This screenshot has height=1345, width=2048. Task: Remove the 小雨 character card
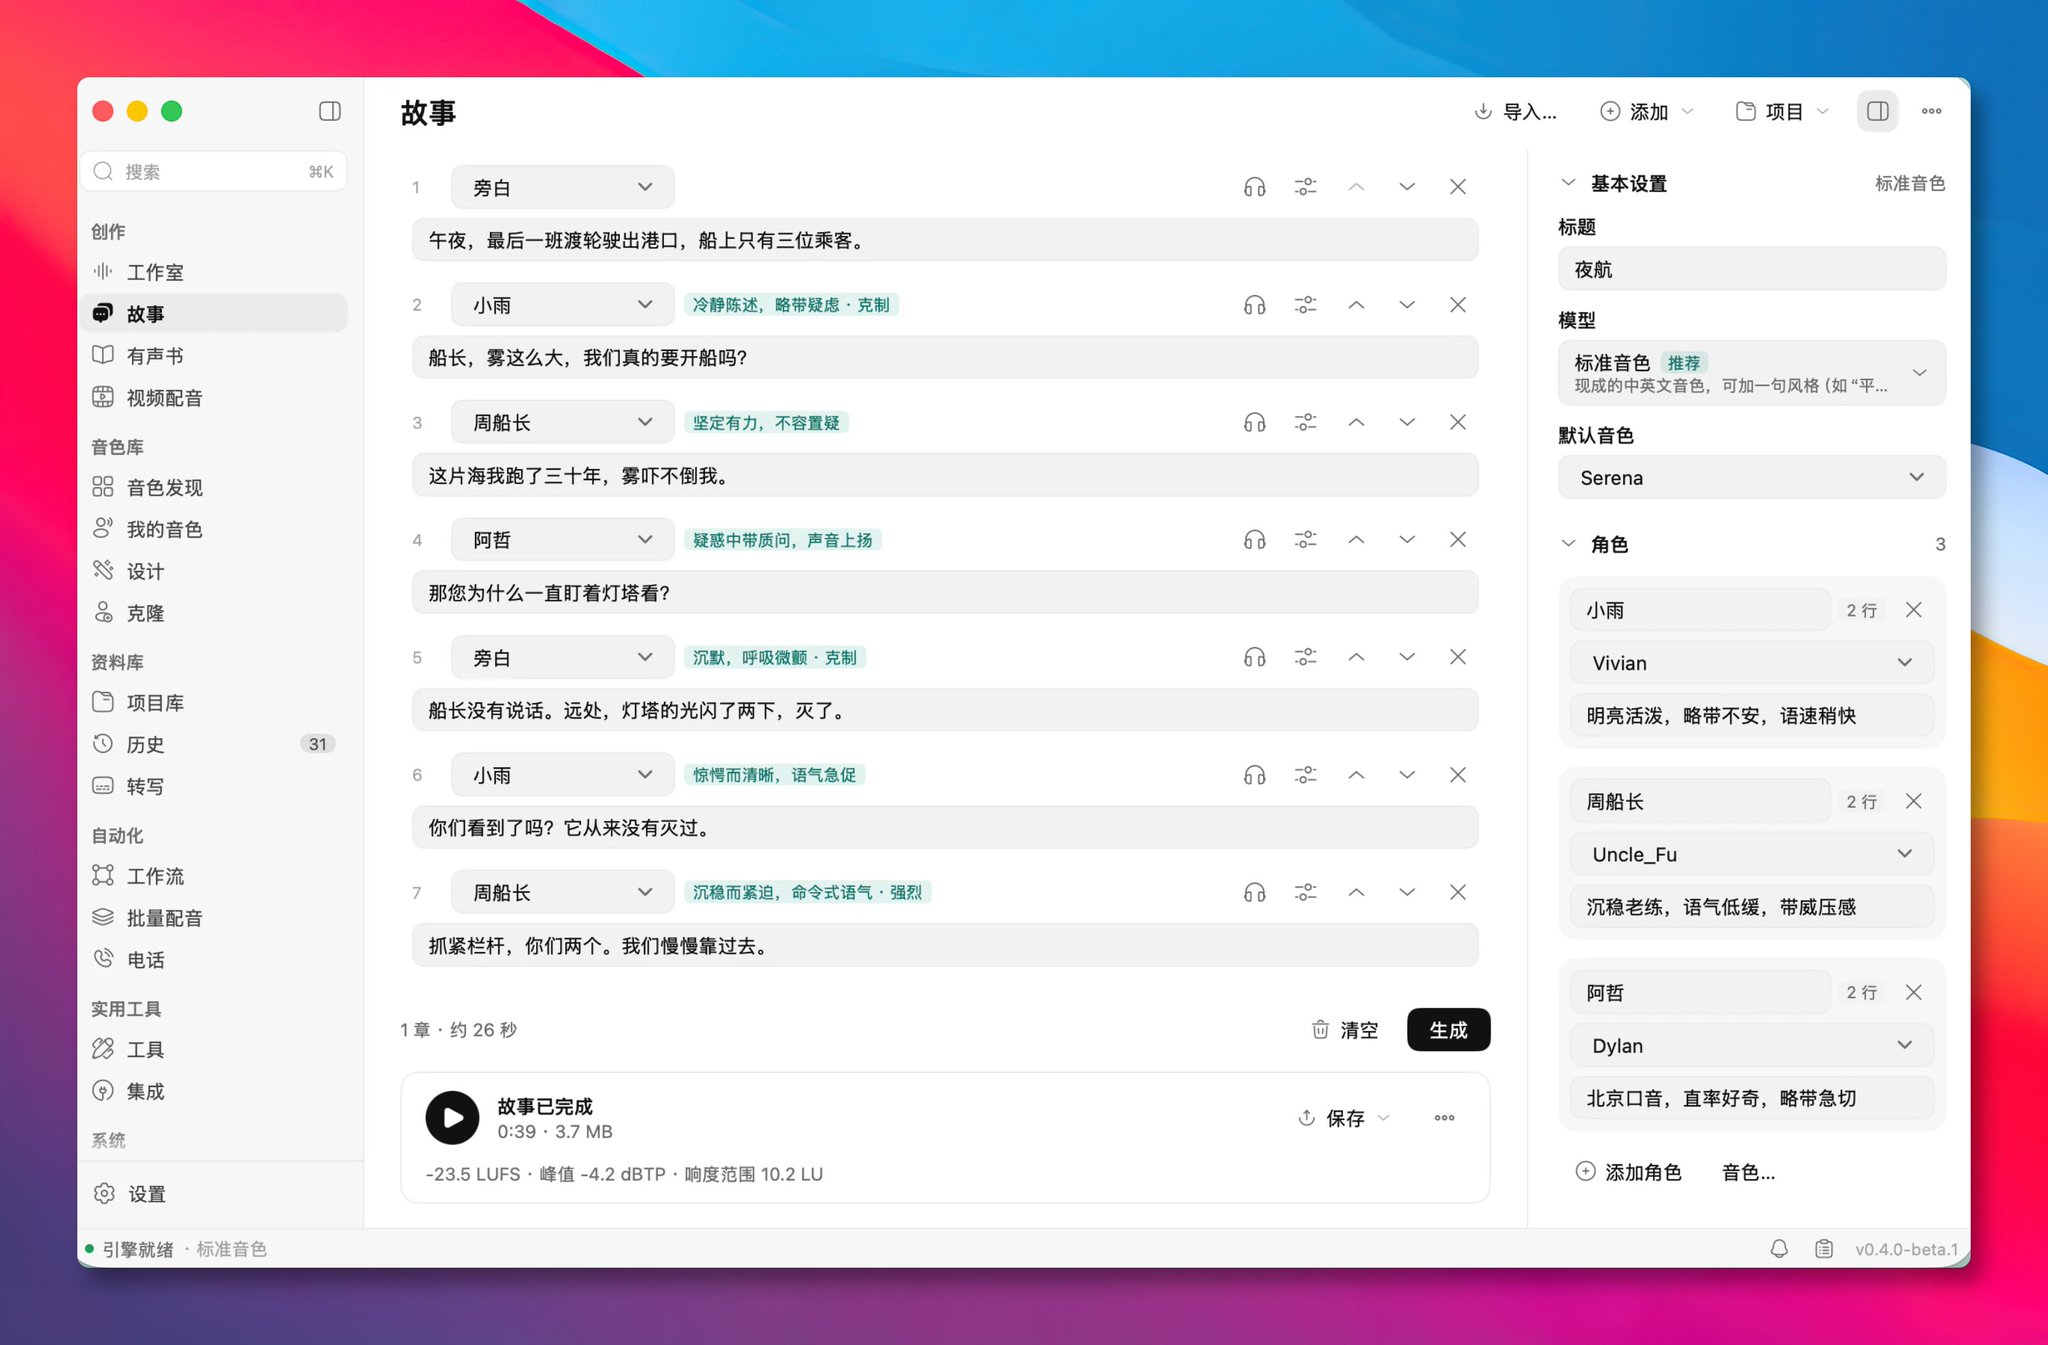1913,610
